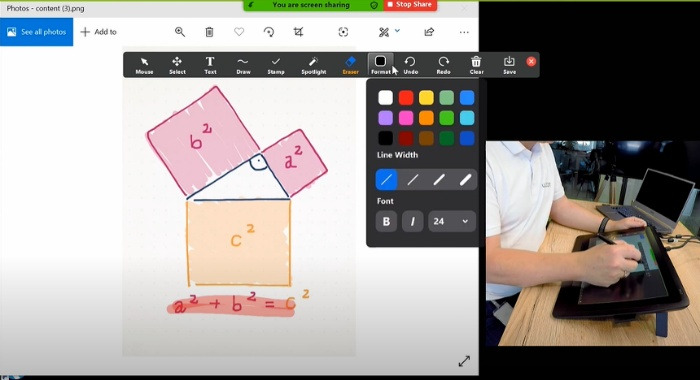The height and width of the screenshot is (380, 700).
Task: Choose the blue swatch in top row
Action: click(x=467, y=97)
